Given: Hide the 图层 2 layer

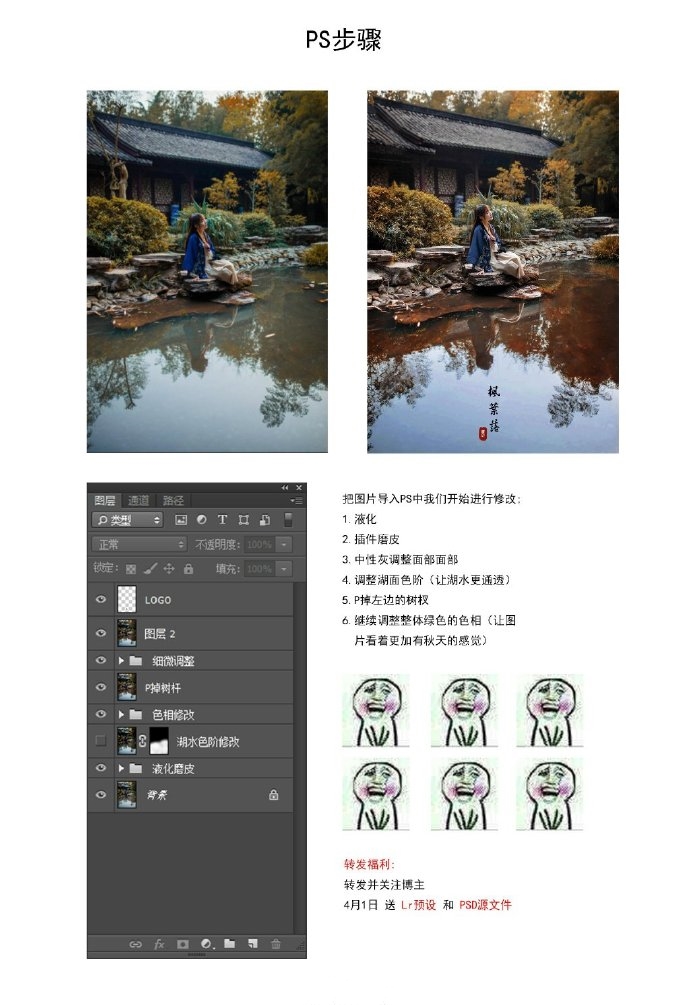Looking at the screenshot, I should click(101, 633).
